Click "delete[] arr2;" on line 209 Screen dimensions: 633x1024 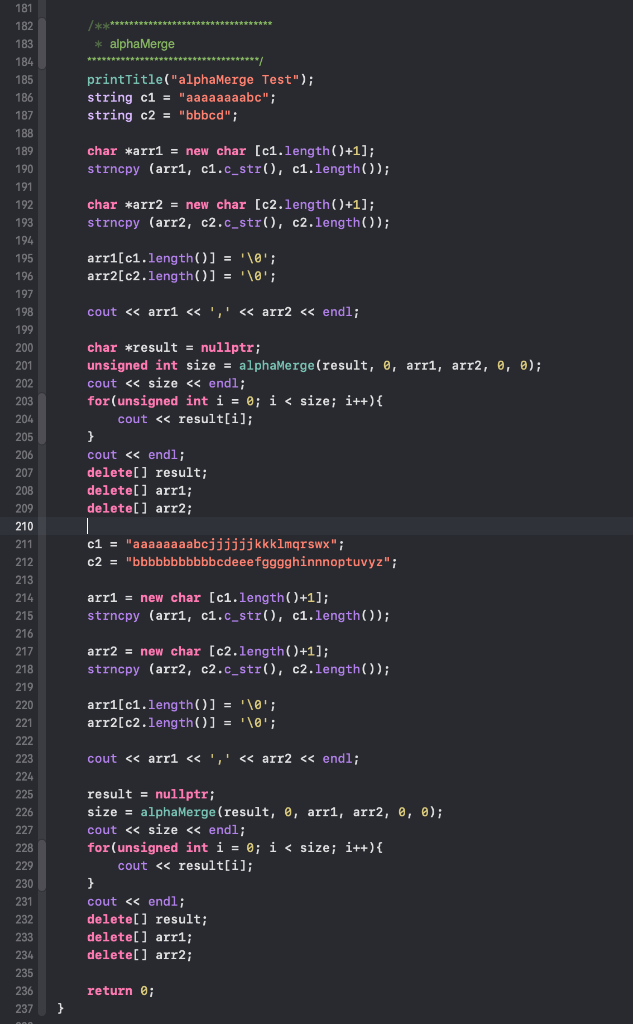(140, 509)
